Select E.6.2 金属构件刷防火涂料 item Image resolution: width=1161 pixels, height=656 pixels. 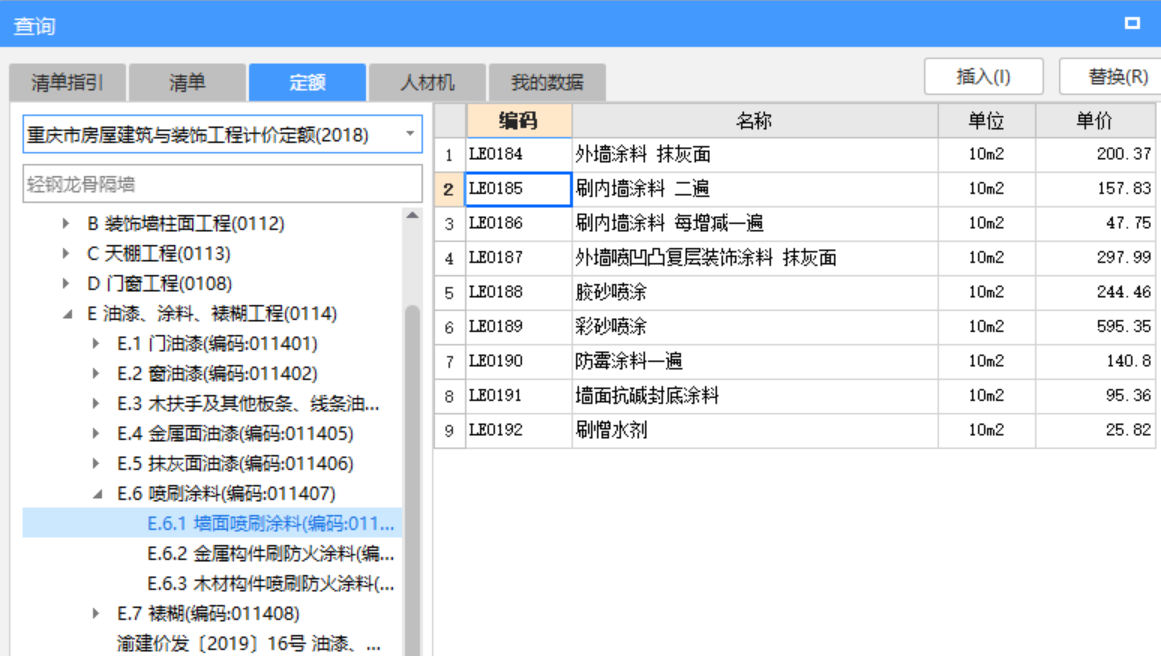coord(271,554)
